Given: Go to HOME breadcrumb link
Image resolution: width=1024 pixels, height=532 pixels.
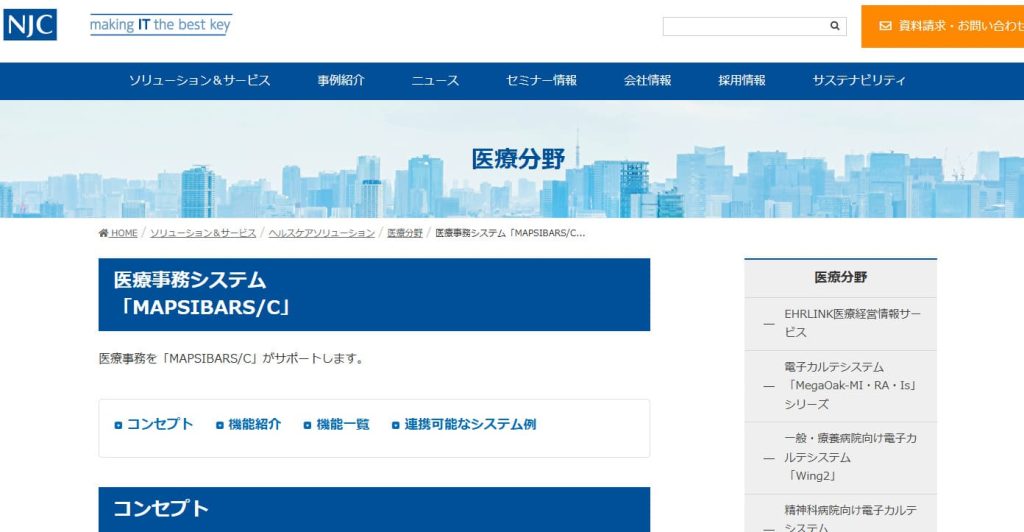Looking at the screenshot, I should (123, 233).
